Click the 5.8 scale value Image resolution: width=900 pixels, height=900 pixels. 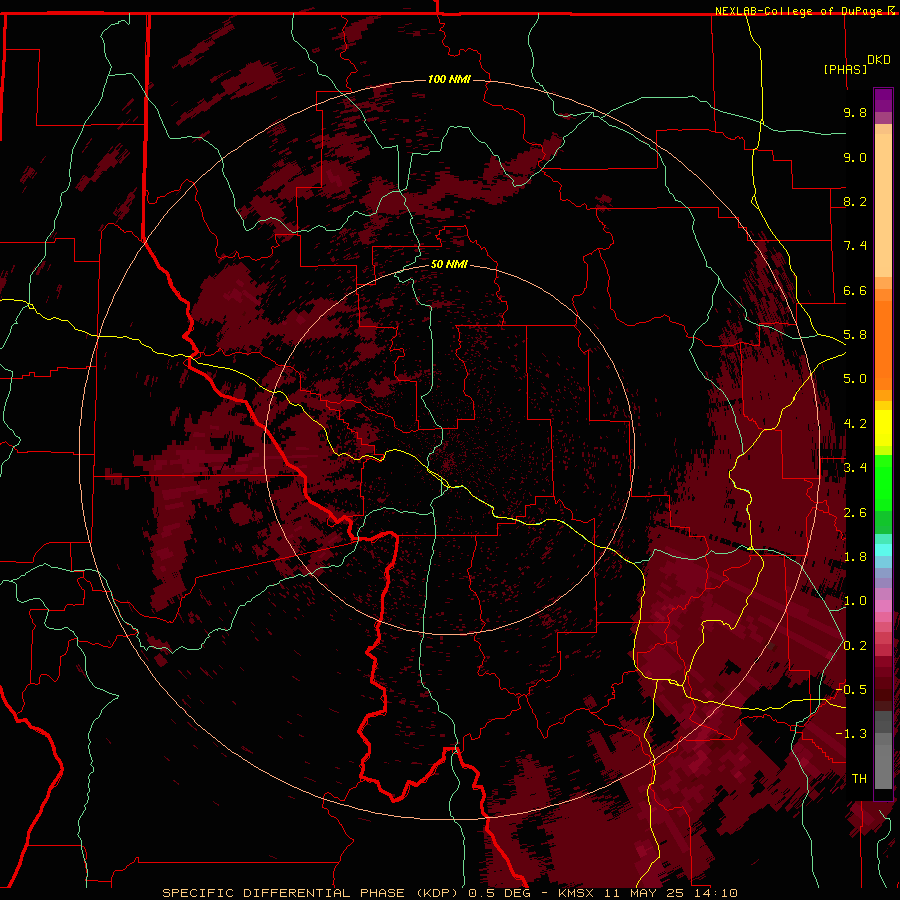[855, 335]
